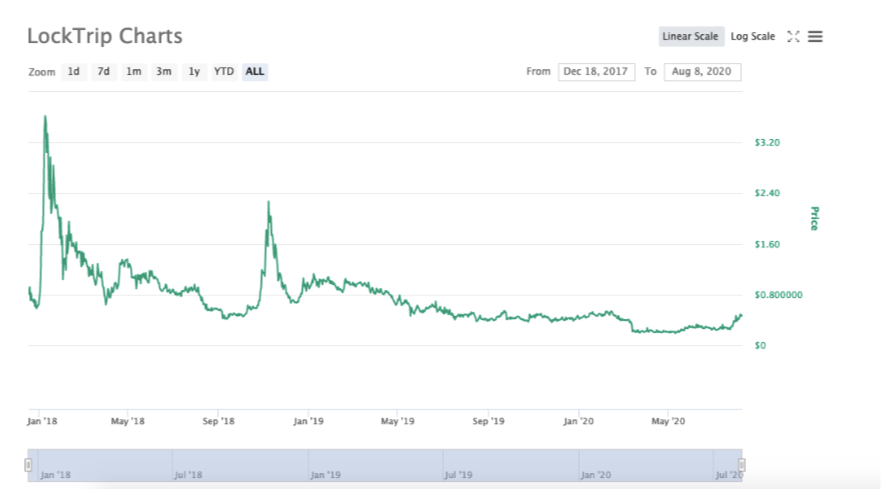The image size is (896, 502).
Task: Switch chart to Log Scale
Action: [753, 36]
